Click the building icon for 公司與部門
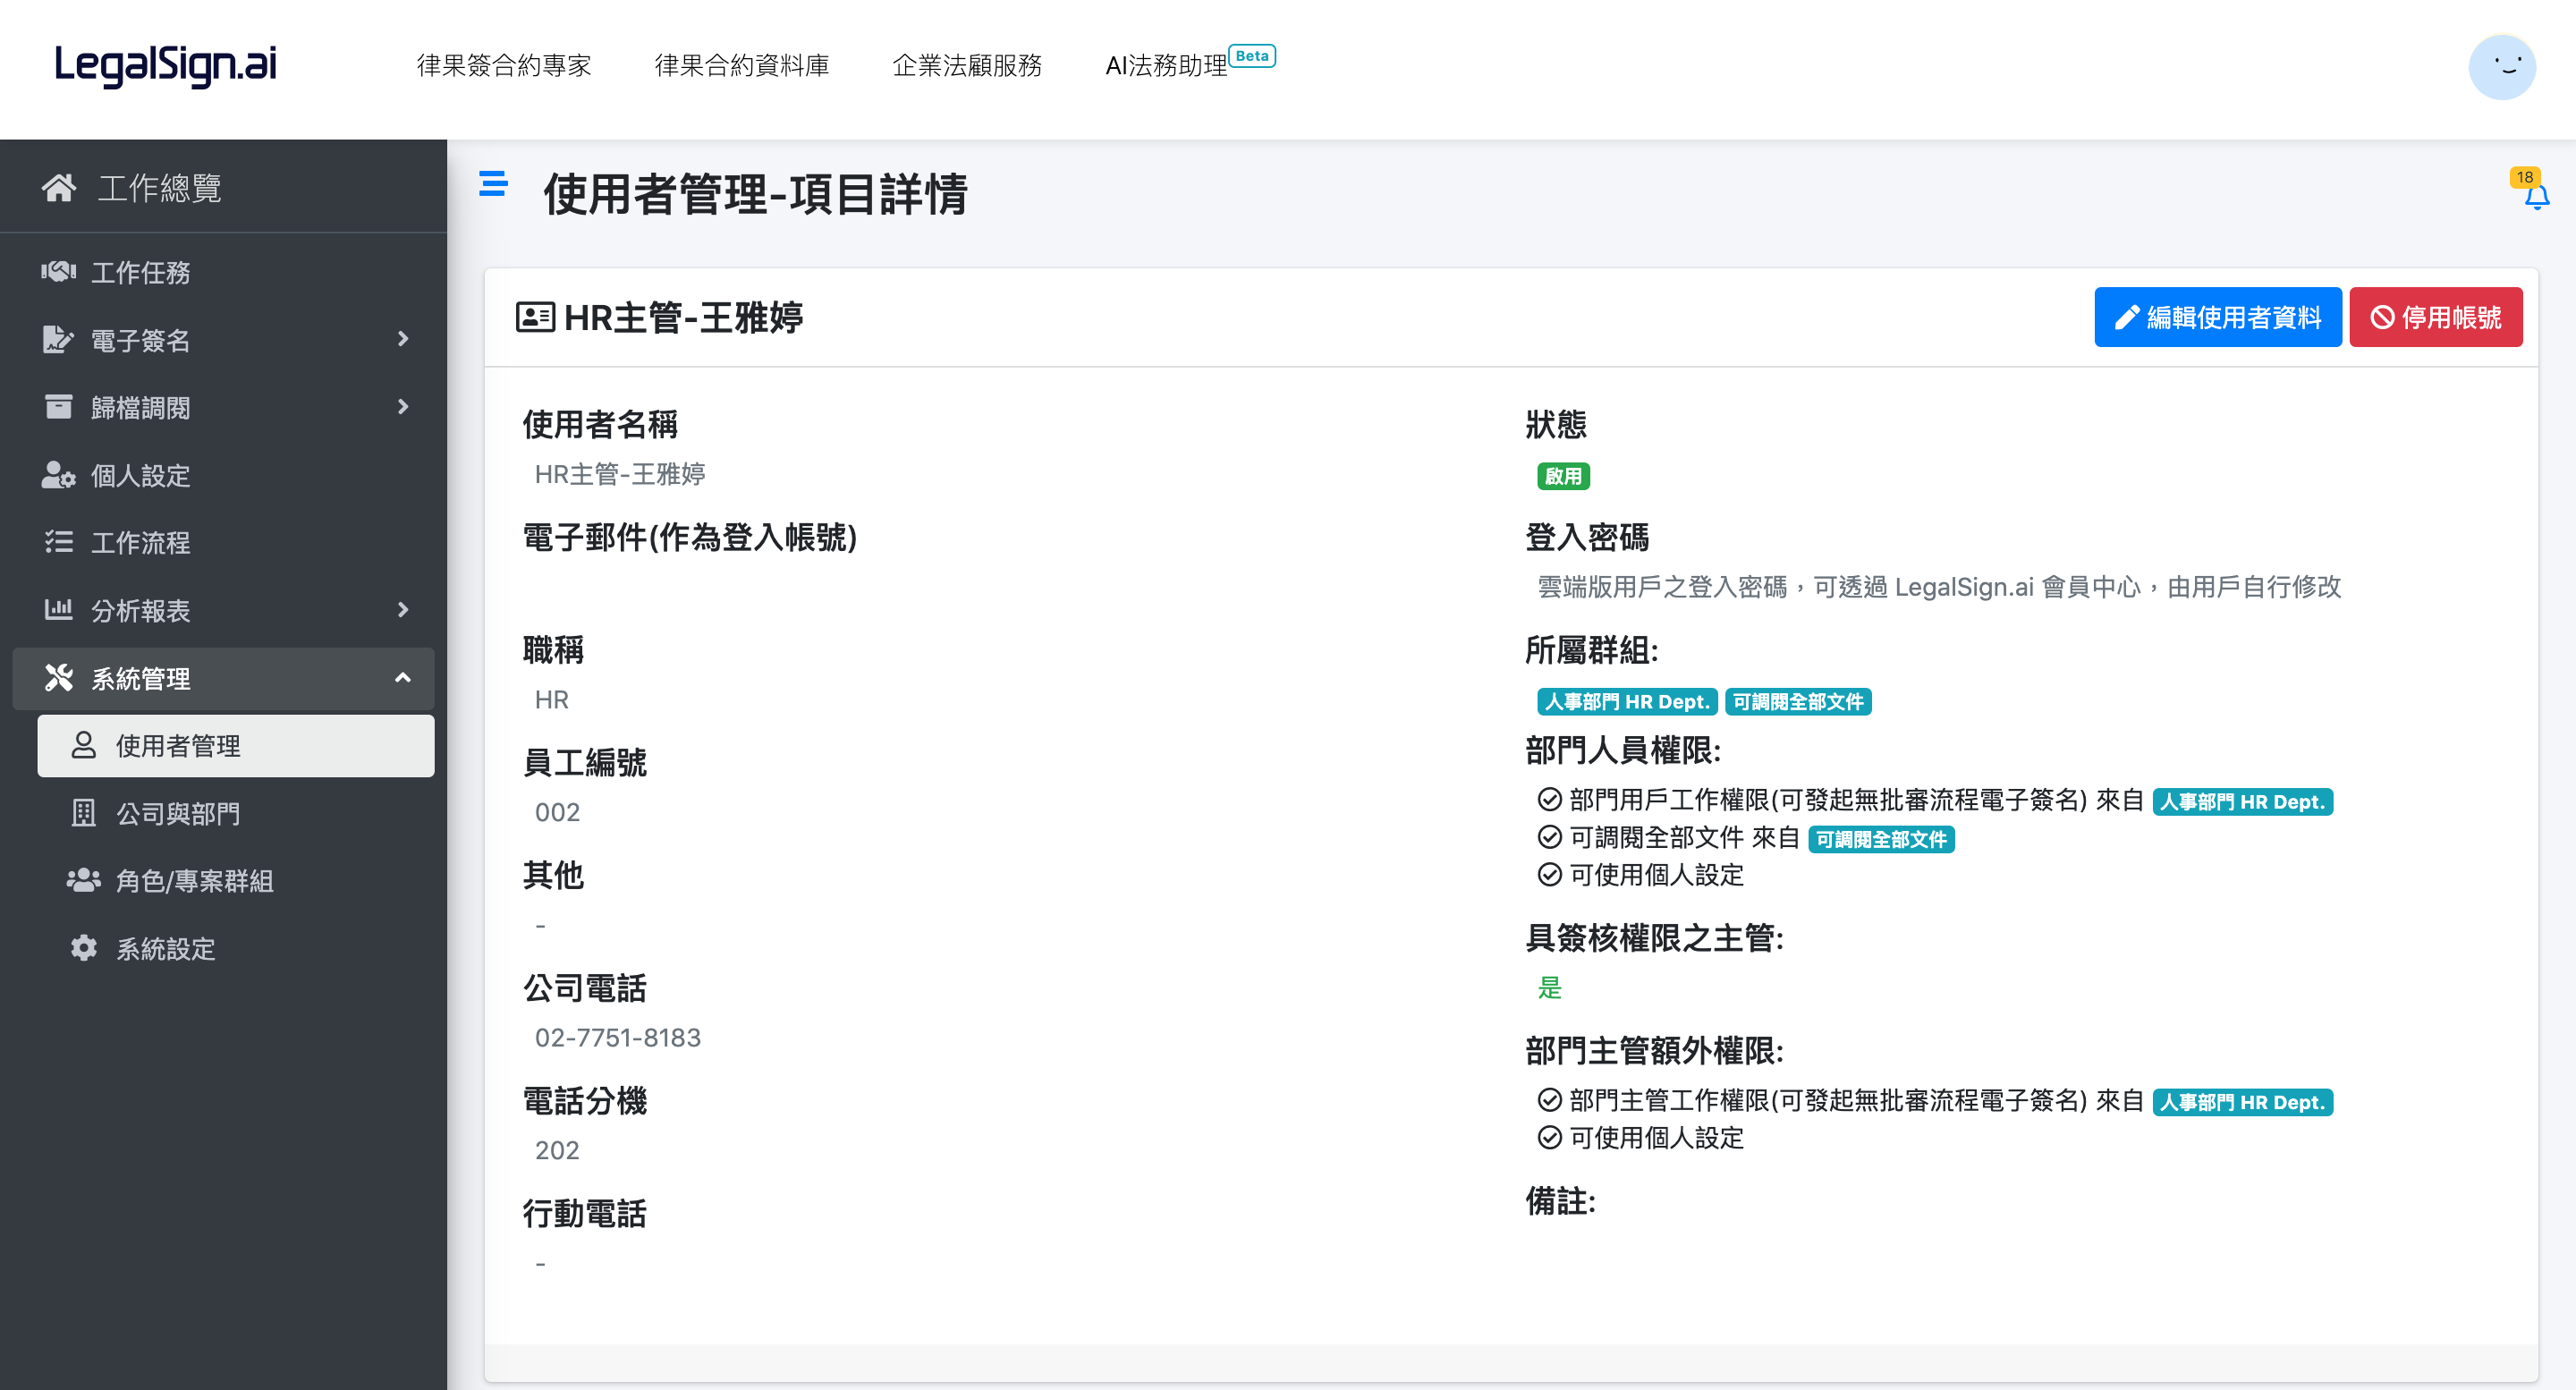 (x=84, y=813)
